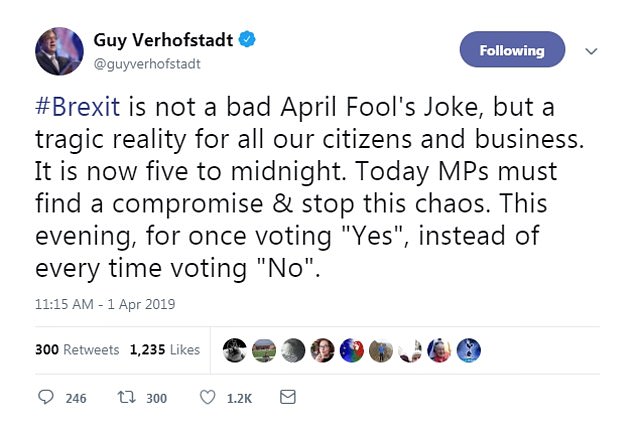Open the woman with glasses avatar
The image size is (634, 432).
click(x=322, y=350)
